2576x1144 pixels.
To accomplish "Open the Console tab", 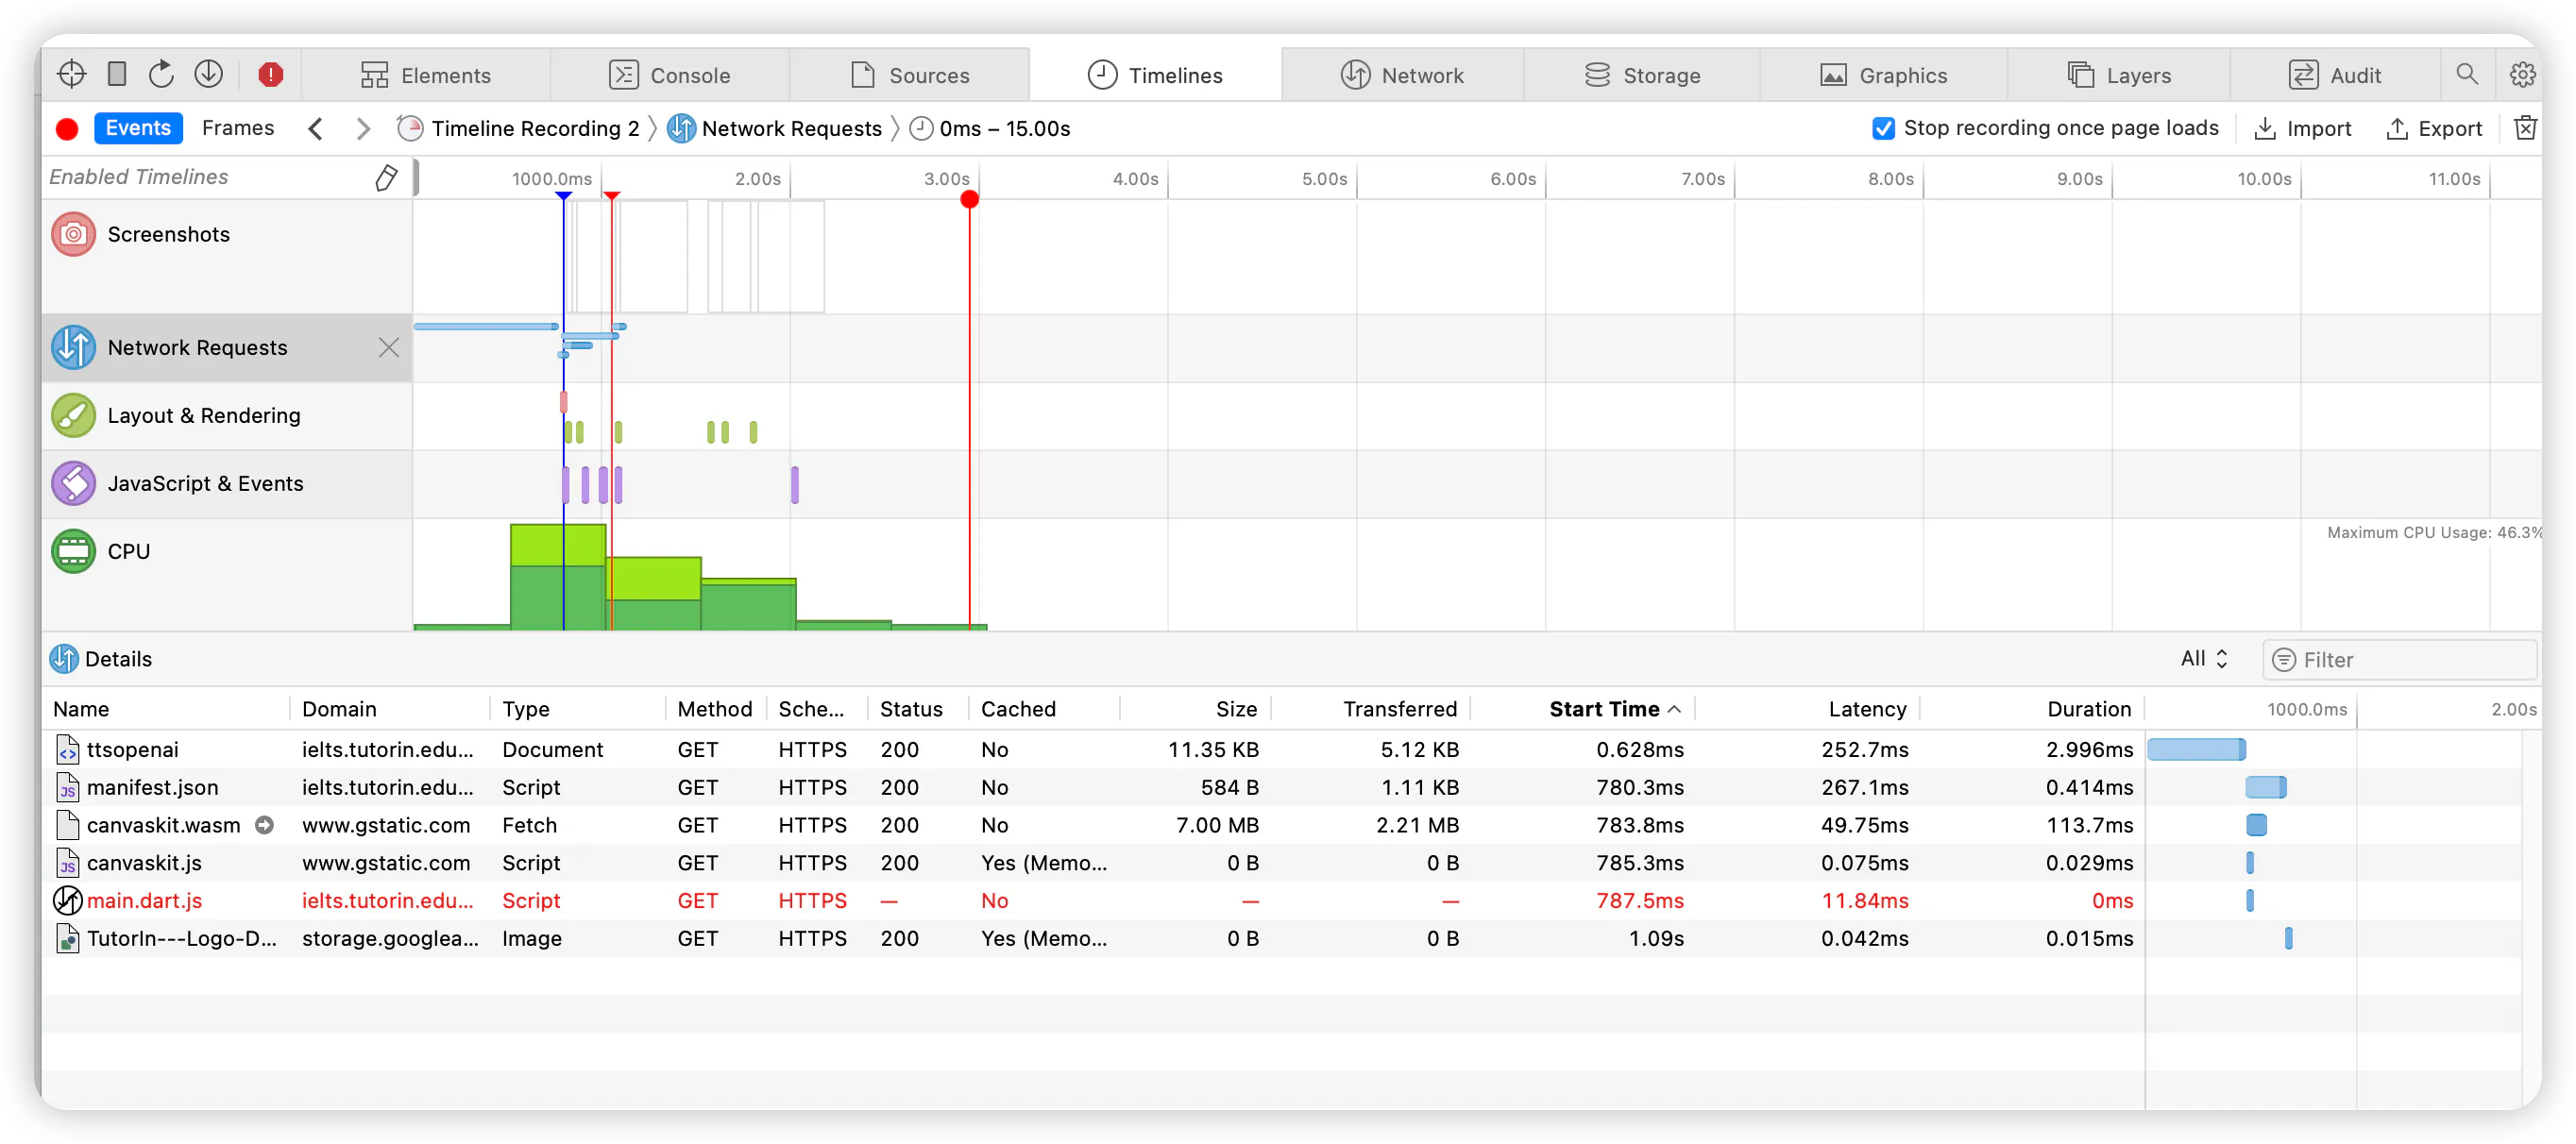I will [x=669, y=75].
